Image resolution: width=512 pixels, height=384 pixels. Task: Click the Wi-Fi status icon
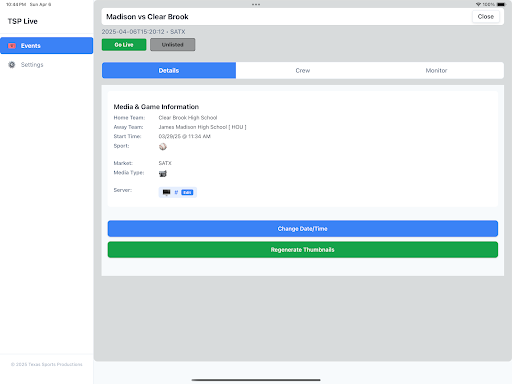coord(478,4)
